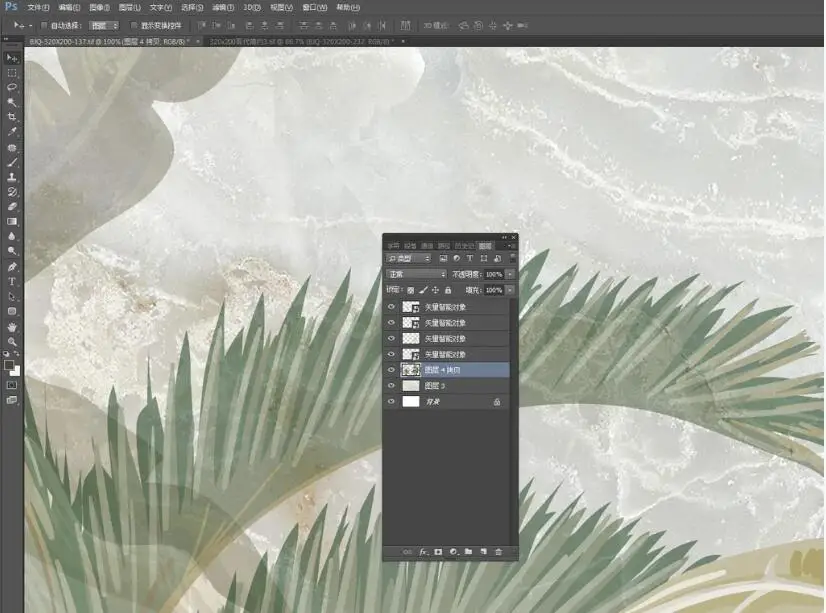Filter layers by smart objects
The image size is (826, 613).
point(497,259)
